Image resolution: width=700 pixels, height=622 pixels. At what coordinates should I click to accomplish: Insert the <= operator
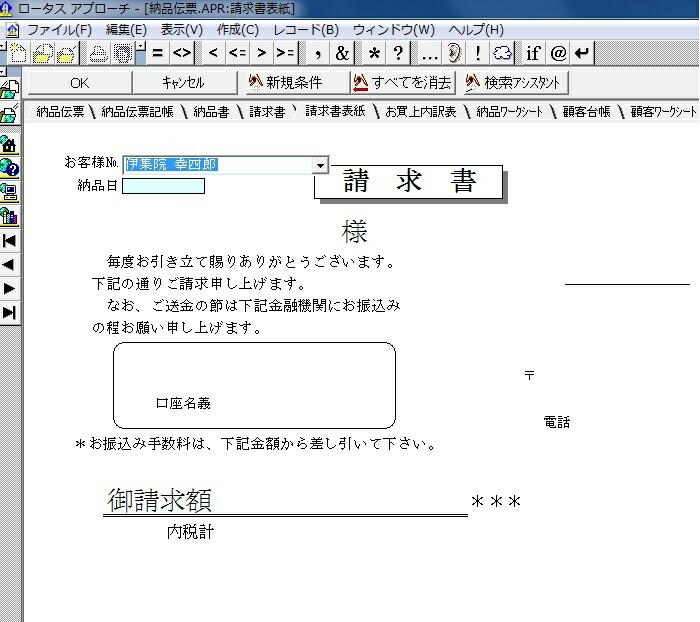pos(238,53)
